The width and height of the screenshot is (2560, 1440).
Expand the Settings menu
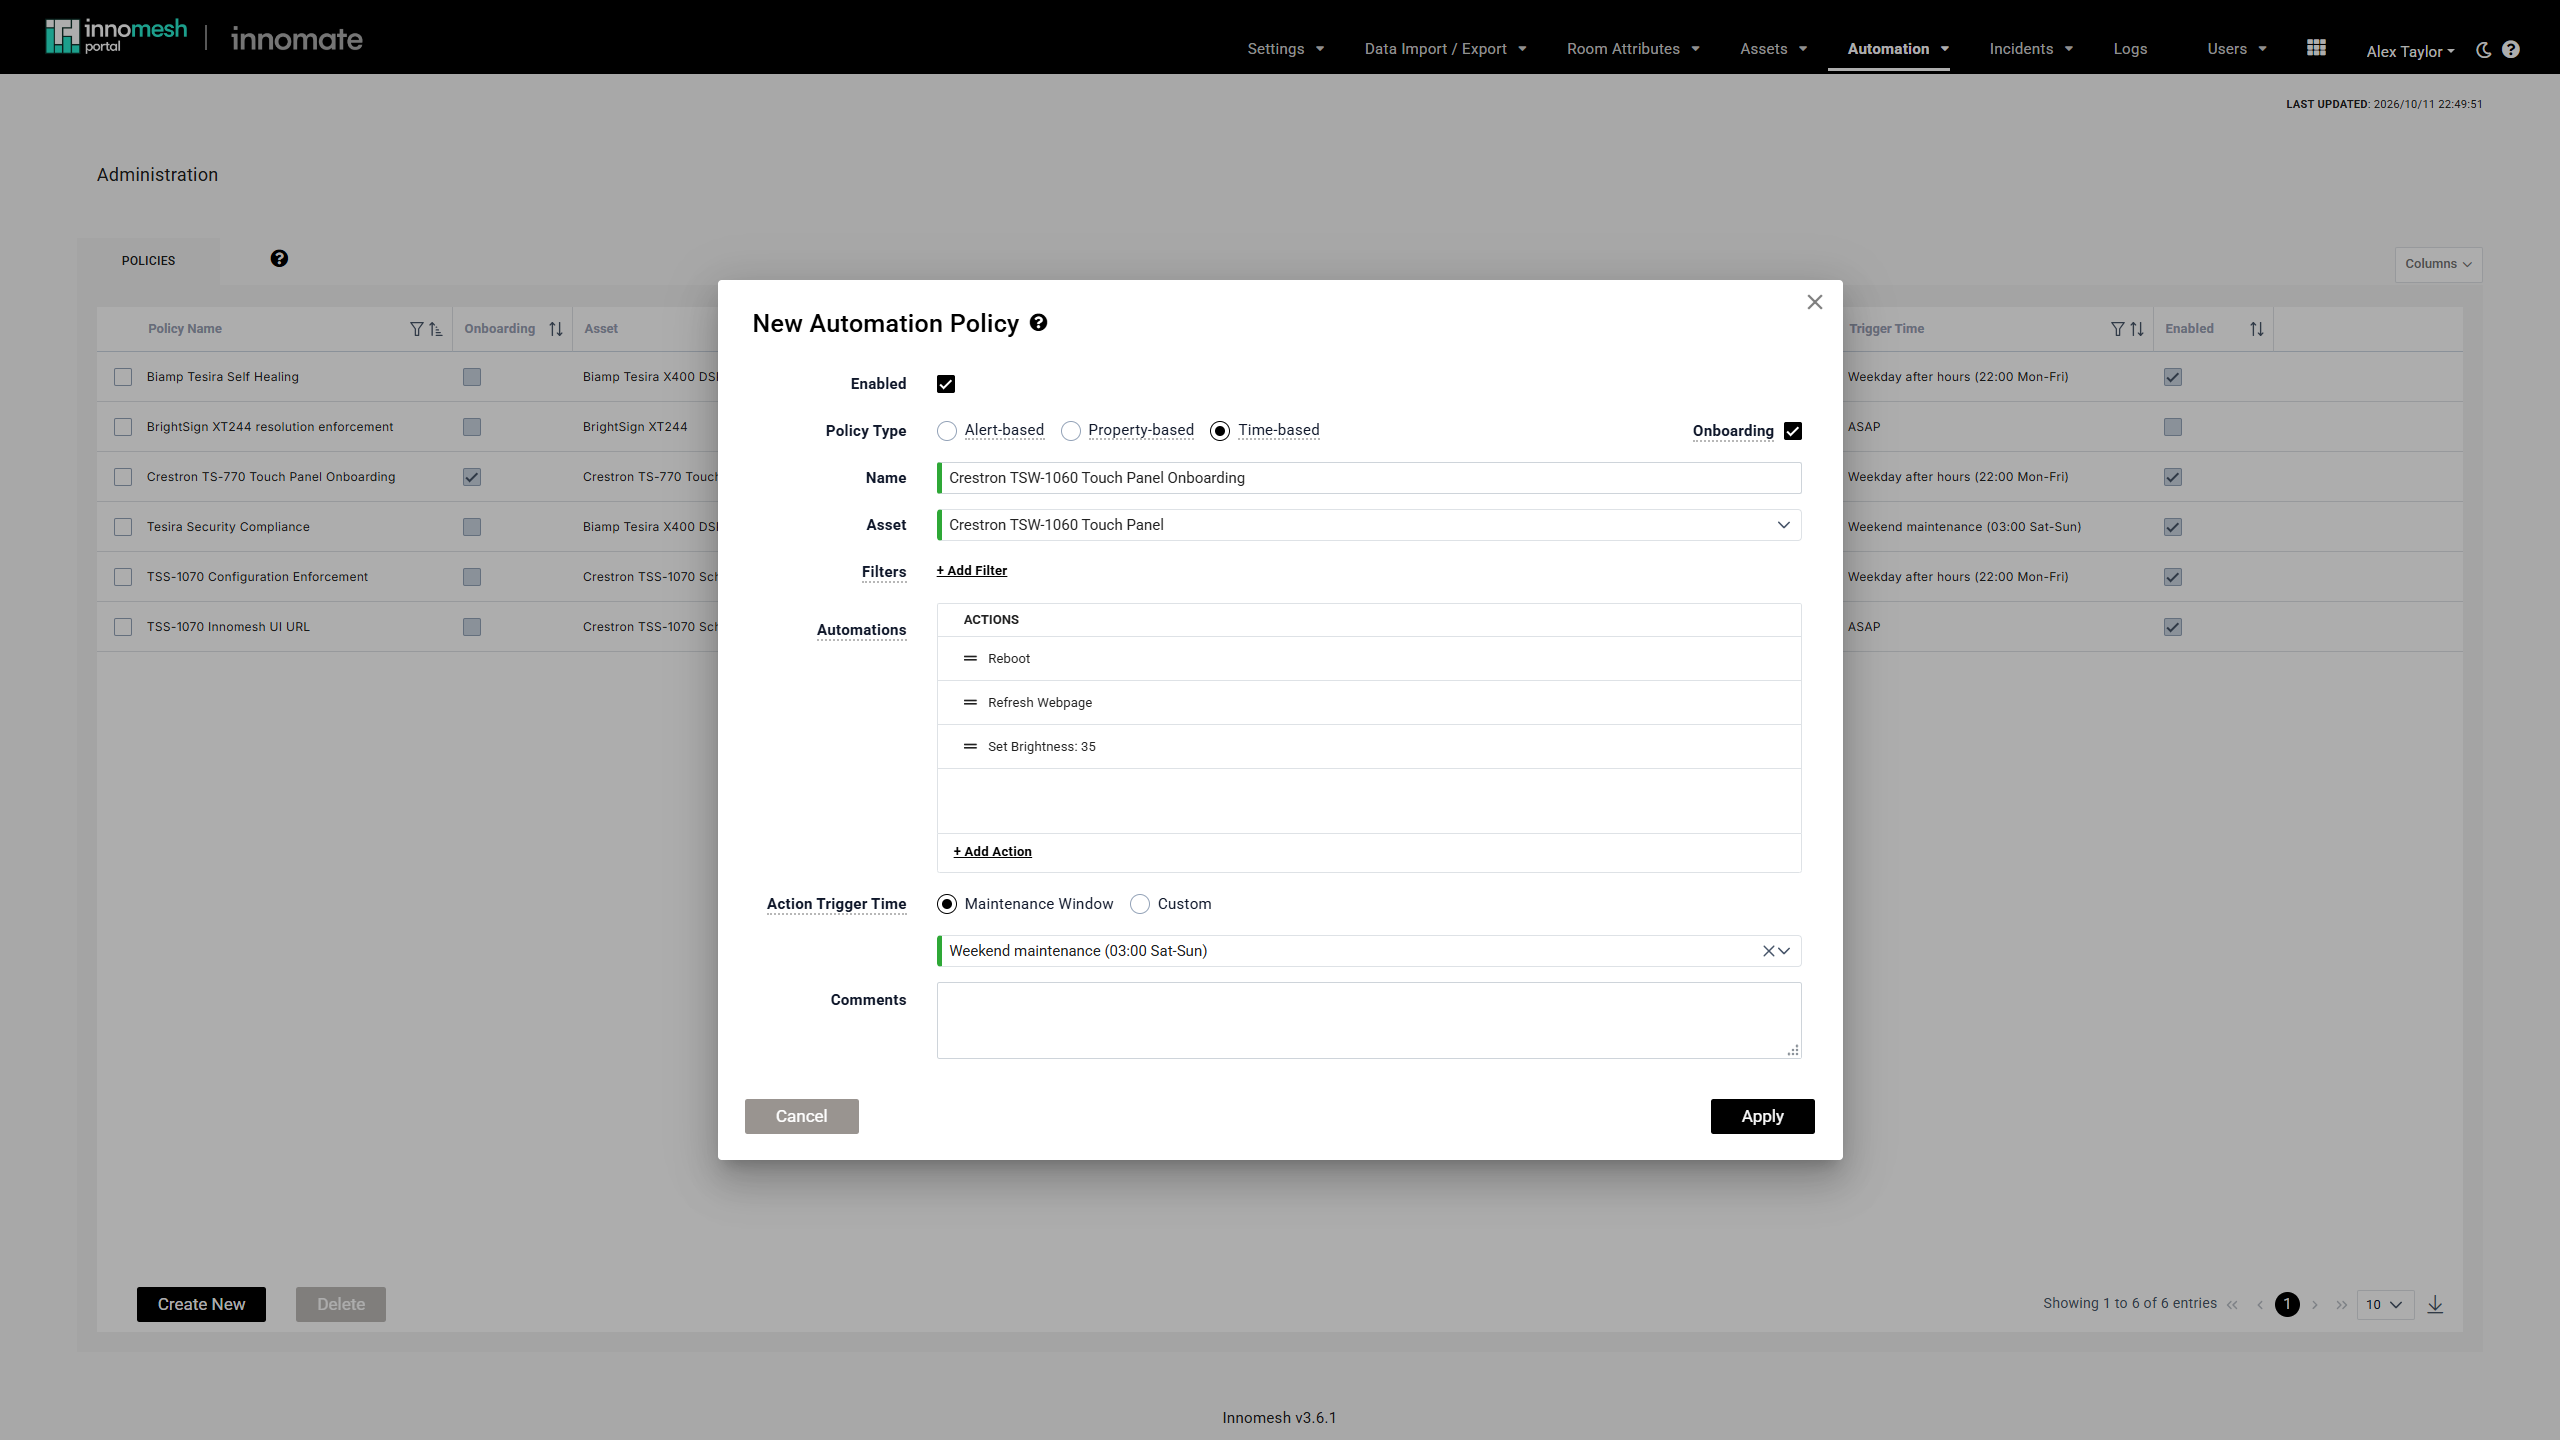coord(1286,49)
